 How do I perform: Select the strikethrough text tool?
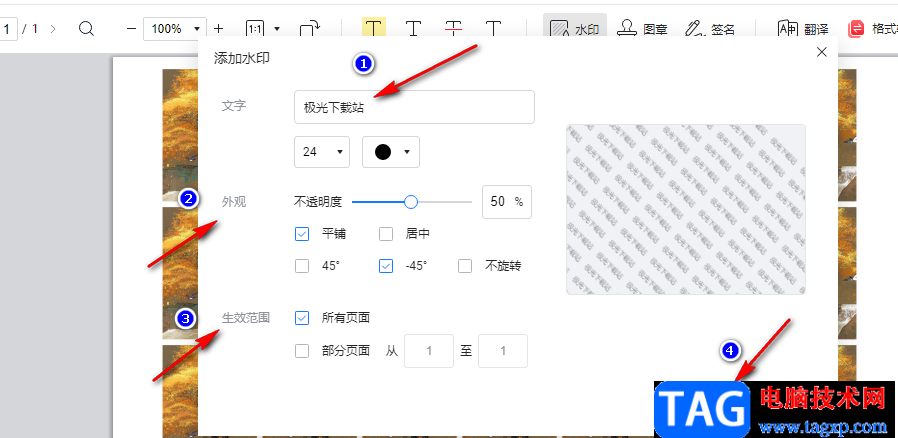(x=454, y=28)
